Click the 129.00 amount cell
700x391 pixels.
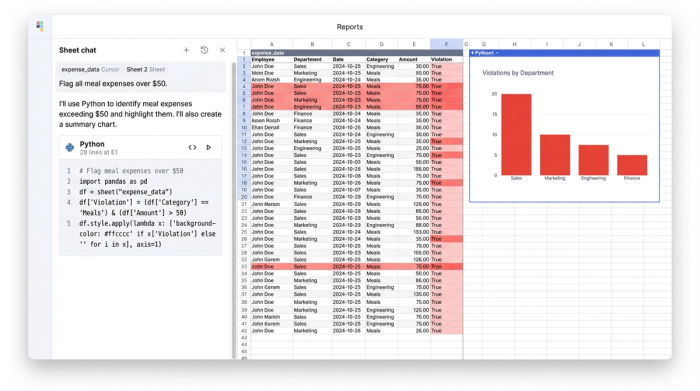(414, 204)
